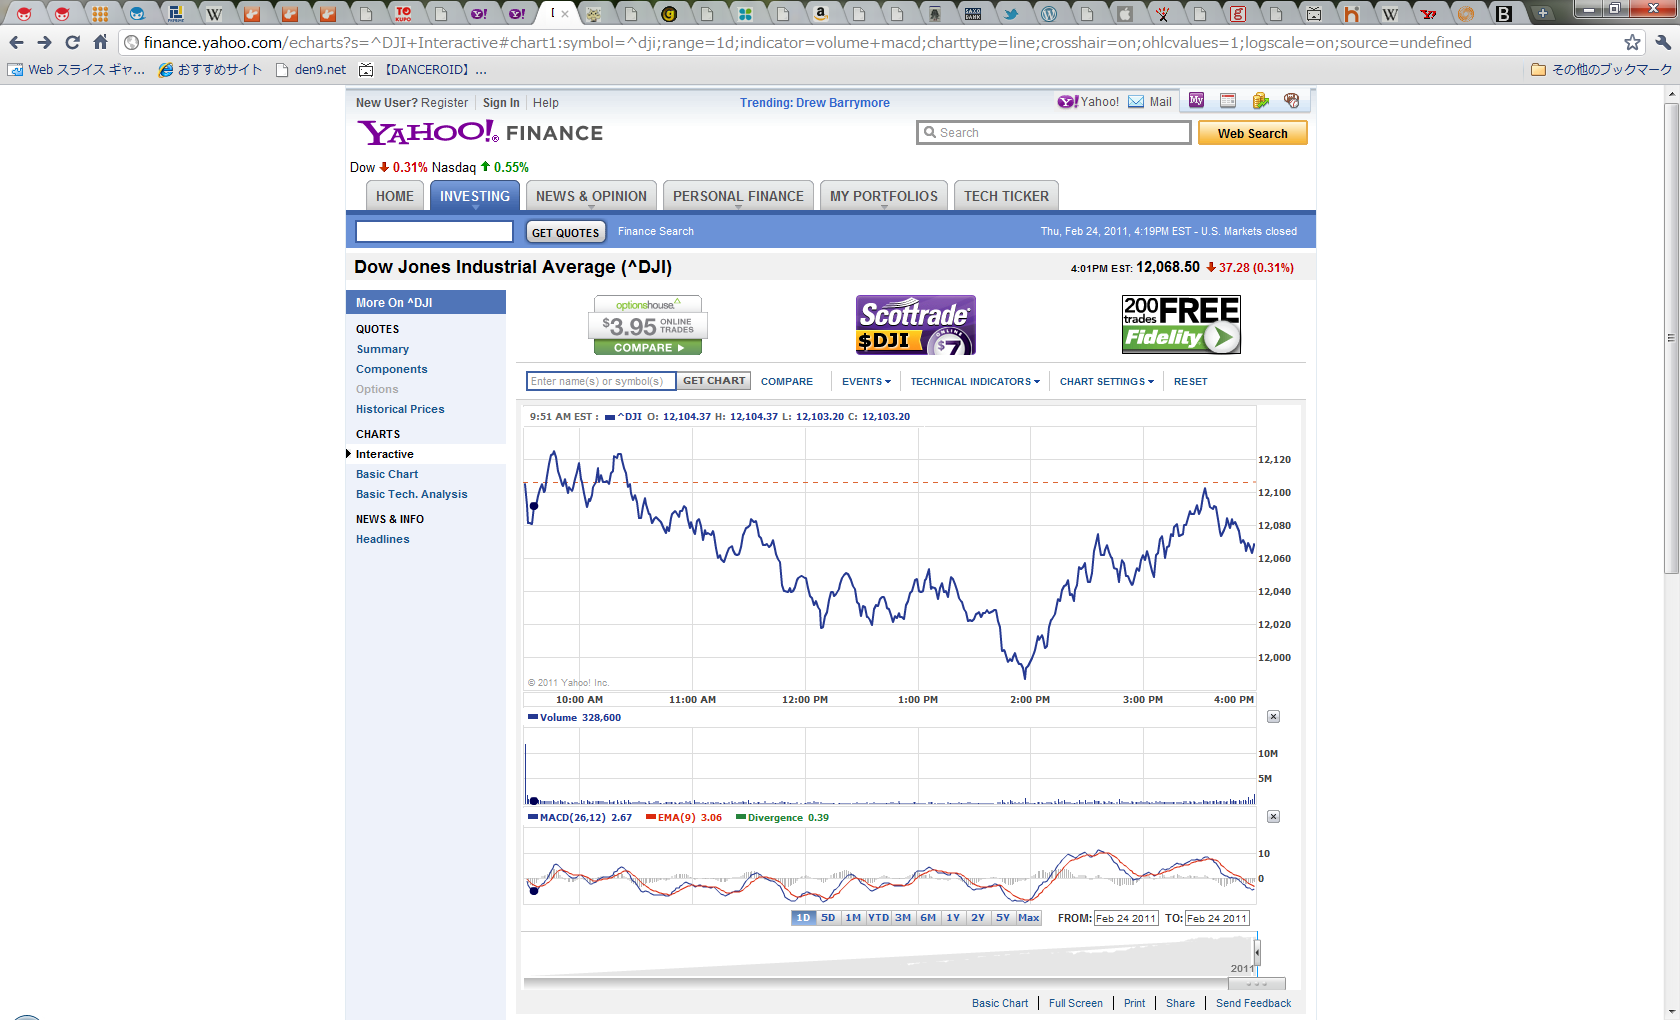Click the Compare link
Image resolution: width=1680 pixels, height=1020 pixels.
pyautogui.click(x=787, y=381)
